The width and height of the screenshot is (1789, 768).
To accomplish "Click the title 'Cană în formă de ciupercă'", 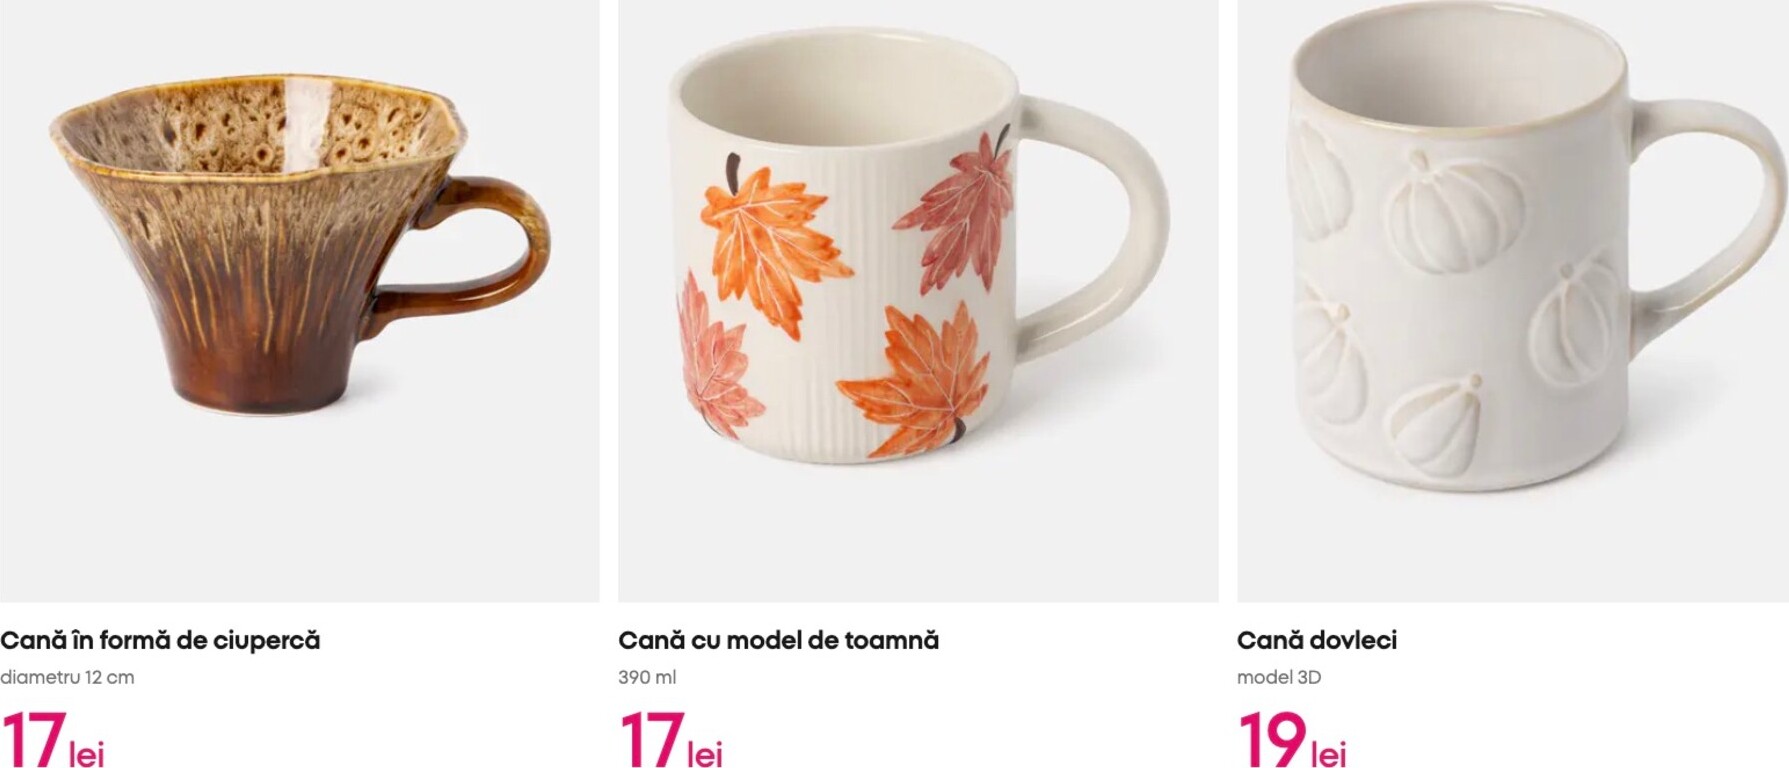I will [160, 640].
